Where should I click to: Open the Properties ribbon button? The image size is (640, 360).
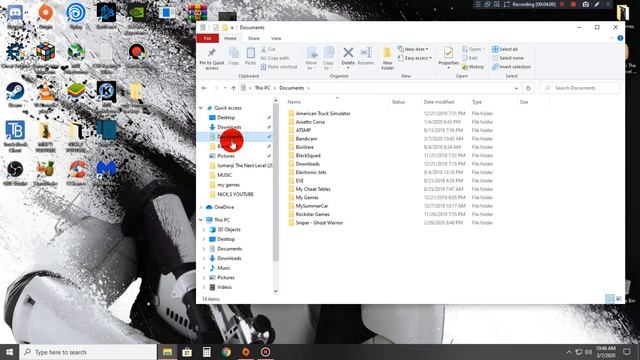click(x=449, y=57)
